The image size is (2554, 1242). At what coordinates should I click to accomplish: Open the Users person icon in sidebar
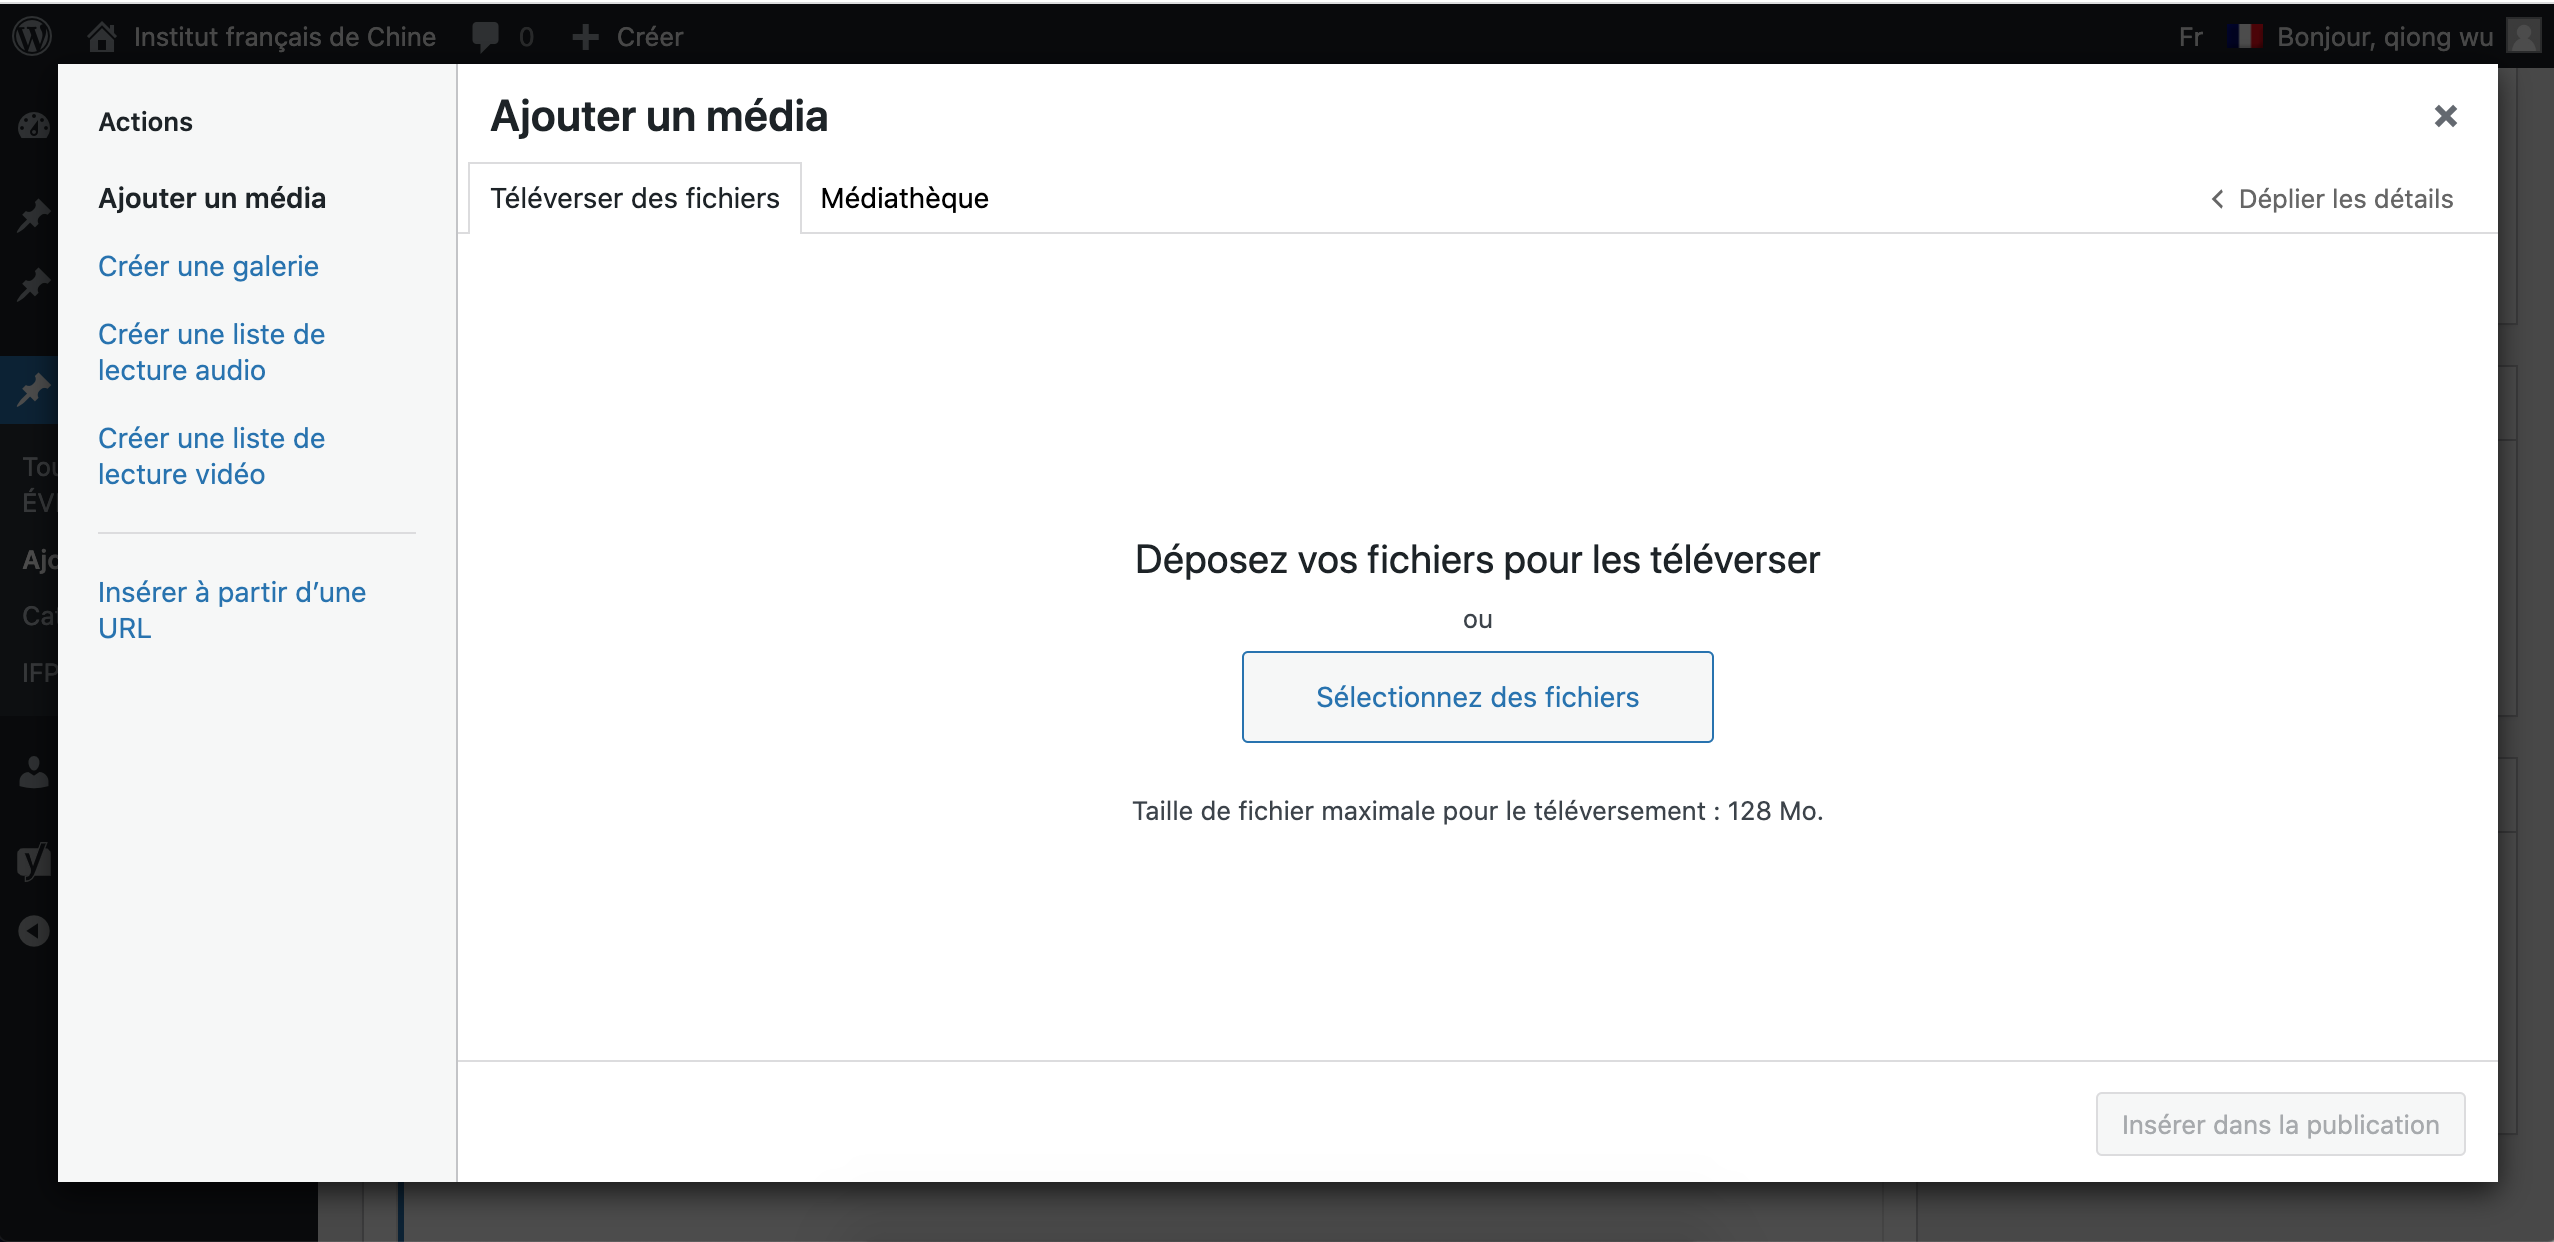pyautogui.click(x=34, y=771)
